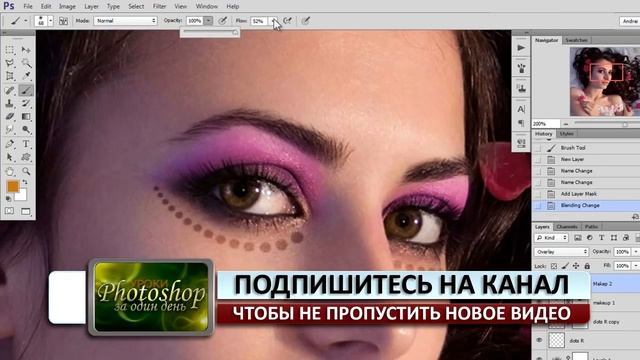
Task: Open the Flow slider dropdown arrow
Action: [273, 21]
